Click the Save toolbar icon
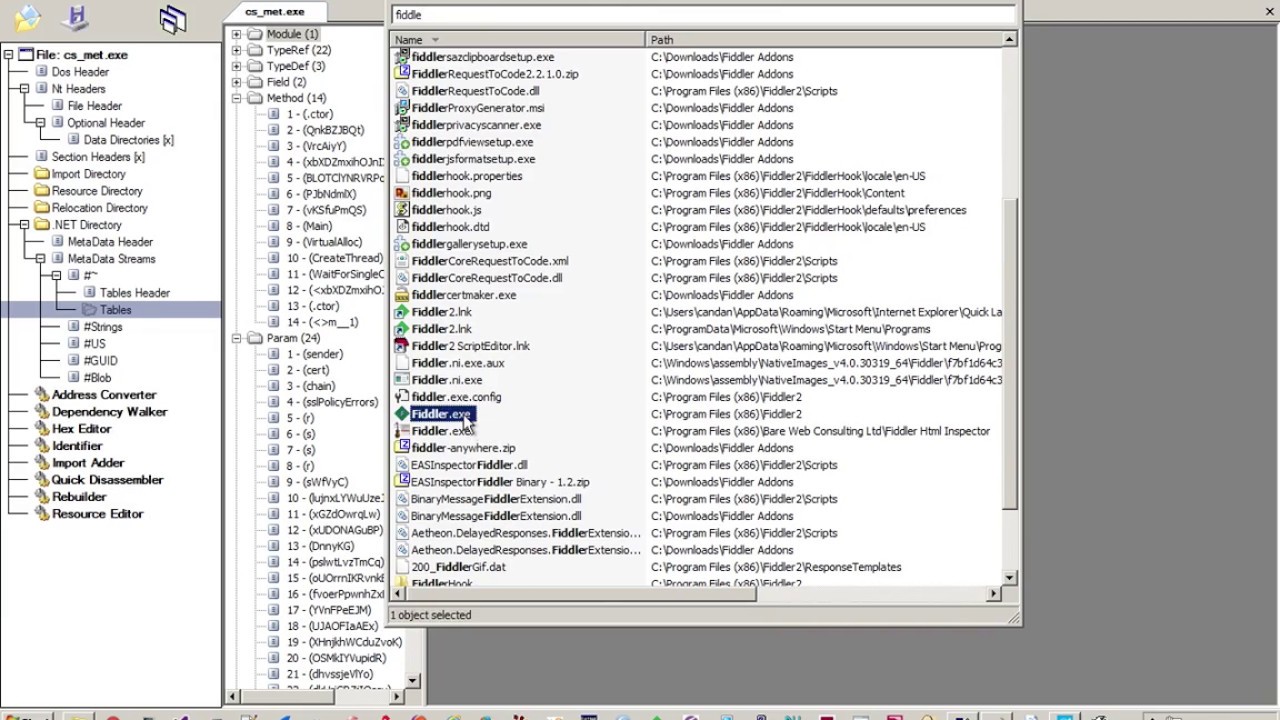1280x720 pixels. pyautogui.click(x=74, y=17)
